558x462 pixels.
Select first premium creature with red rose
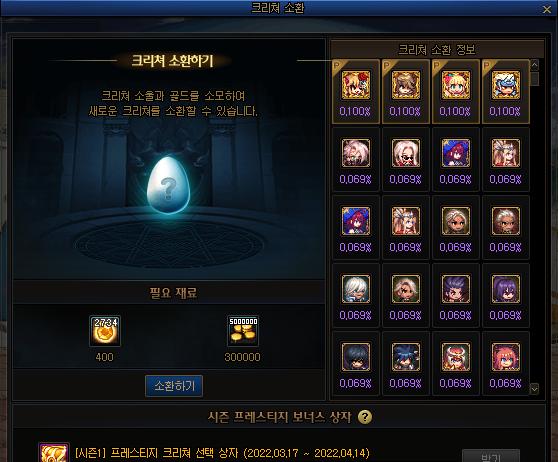(356, 85)
